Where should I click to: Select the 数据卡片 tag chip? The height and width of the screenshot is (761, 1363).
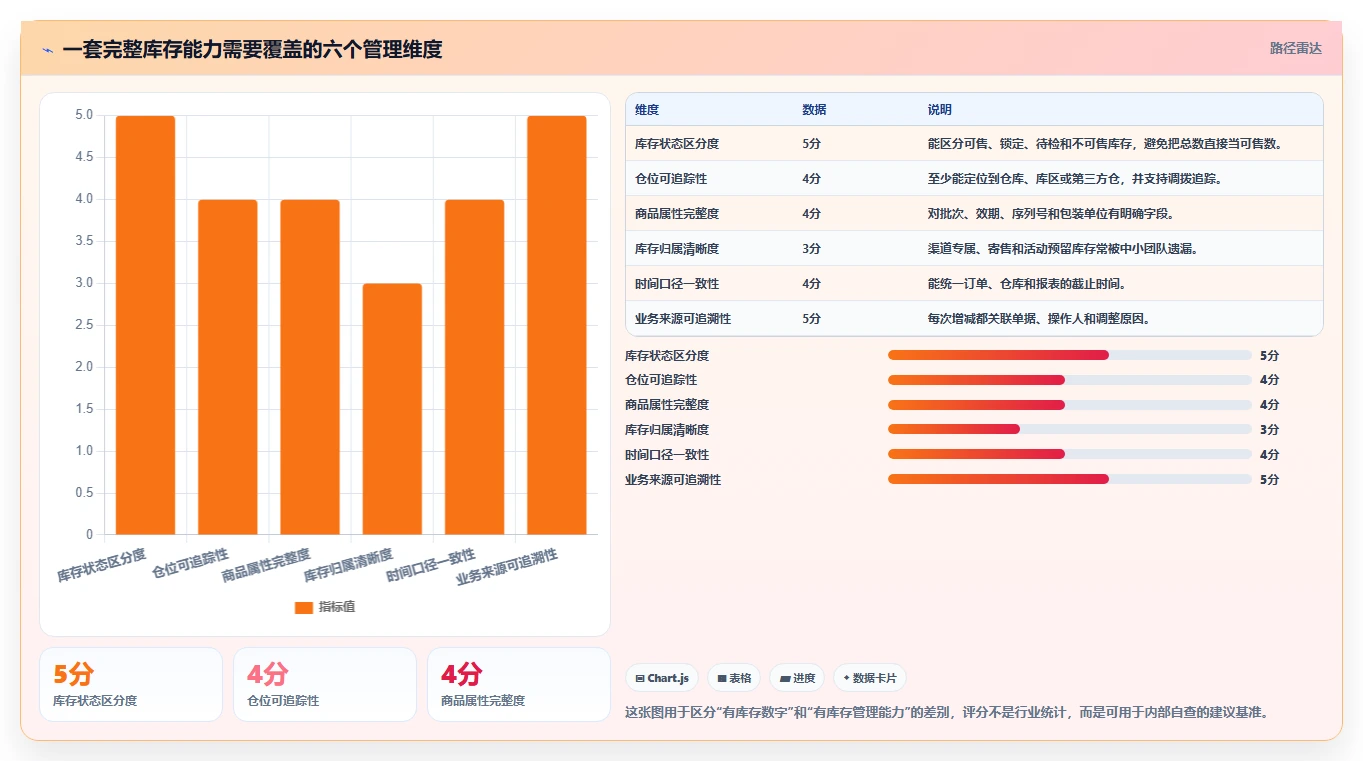870,678
